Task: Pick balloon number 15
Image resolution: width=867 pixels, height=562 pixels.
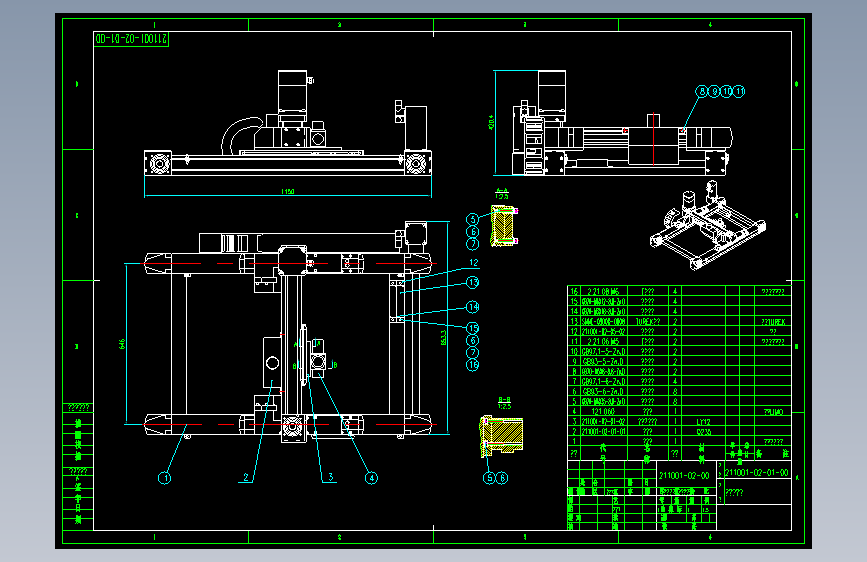Action: pos(472,328)
